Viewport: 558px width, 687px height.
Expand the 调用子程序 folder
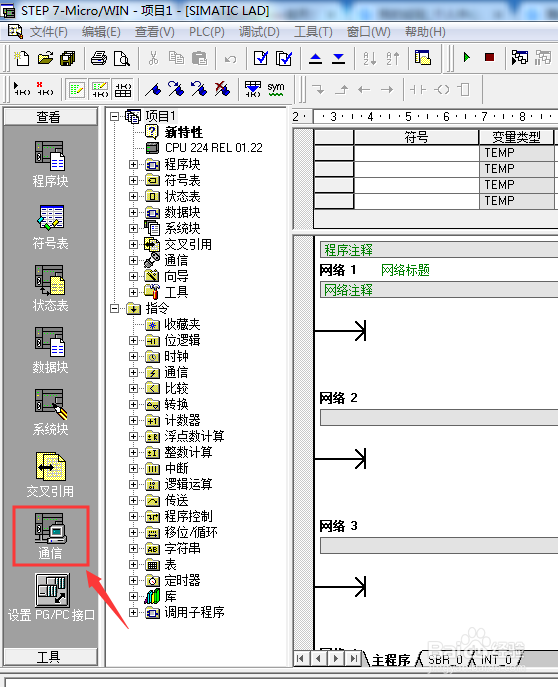coord(134,613)
